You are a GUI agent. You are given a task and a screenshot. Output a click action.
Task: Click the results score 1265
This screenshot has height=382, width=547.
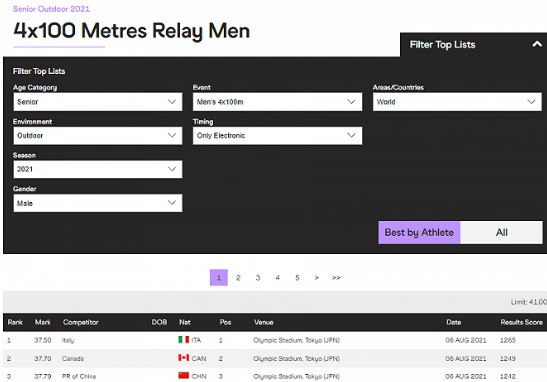[x=508, y=340]
